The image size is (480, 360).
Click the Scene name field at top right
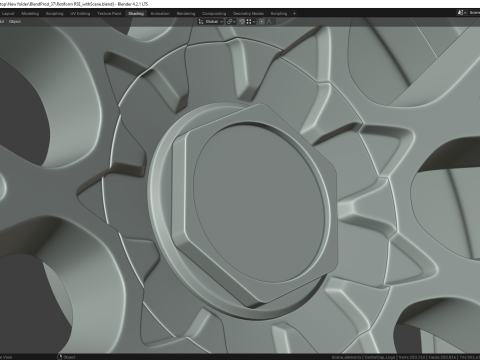click(474, 13)
